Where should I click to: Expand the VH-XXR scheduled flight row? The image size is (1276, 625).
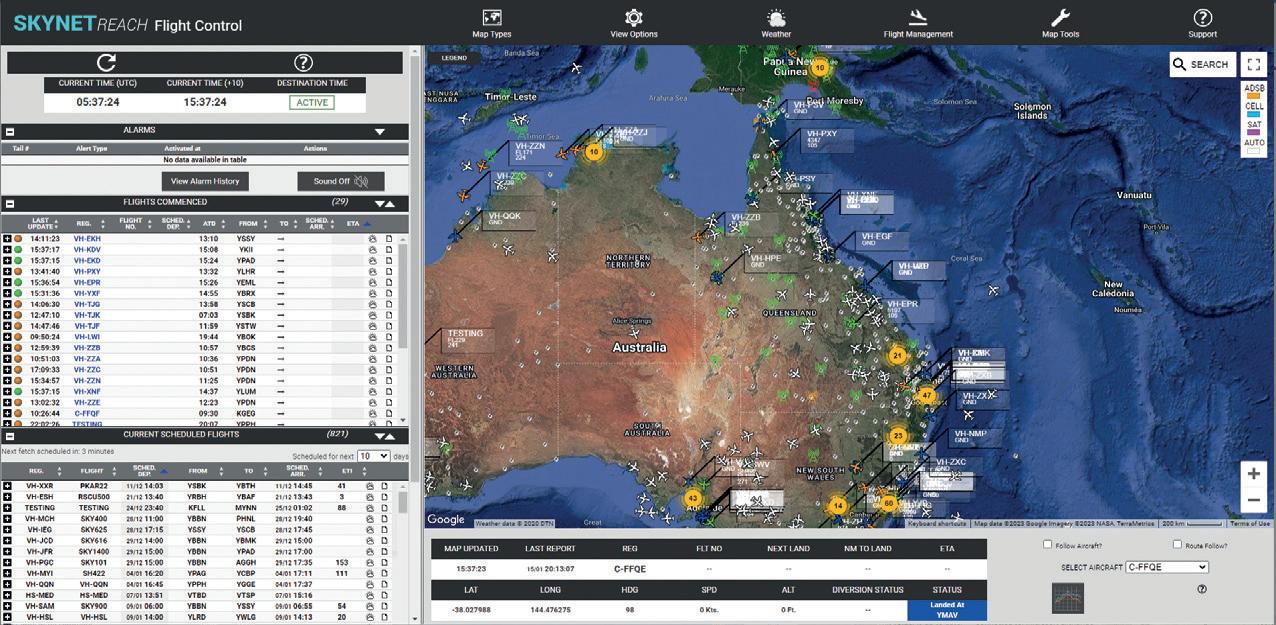7,486
